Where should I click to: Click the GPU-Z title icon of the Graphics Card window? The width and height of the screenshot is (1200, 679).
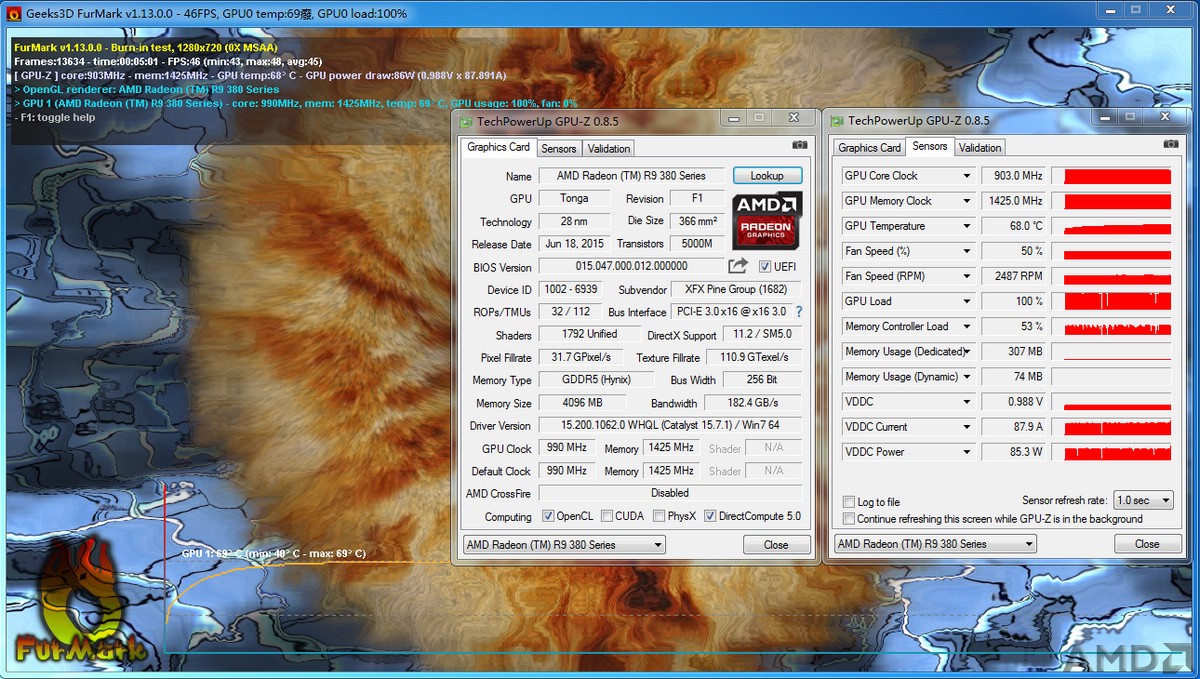[x=465, y=121]
